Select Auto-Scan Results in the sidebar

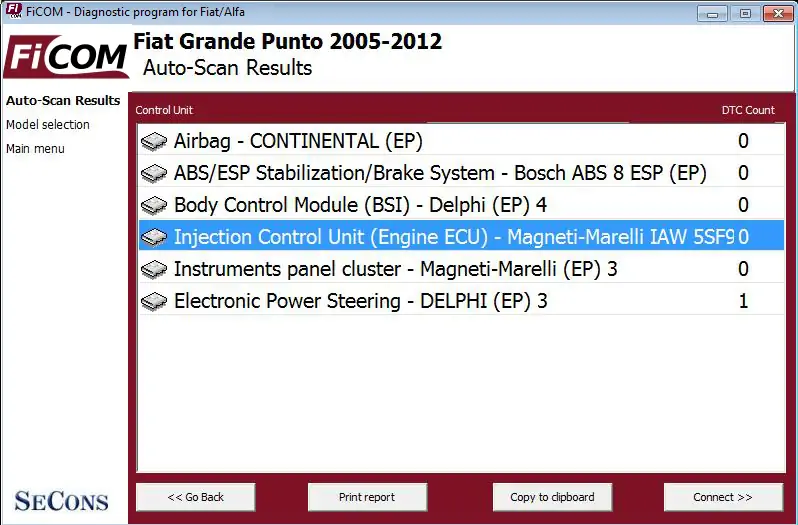pos(63,101)
